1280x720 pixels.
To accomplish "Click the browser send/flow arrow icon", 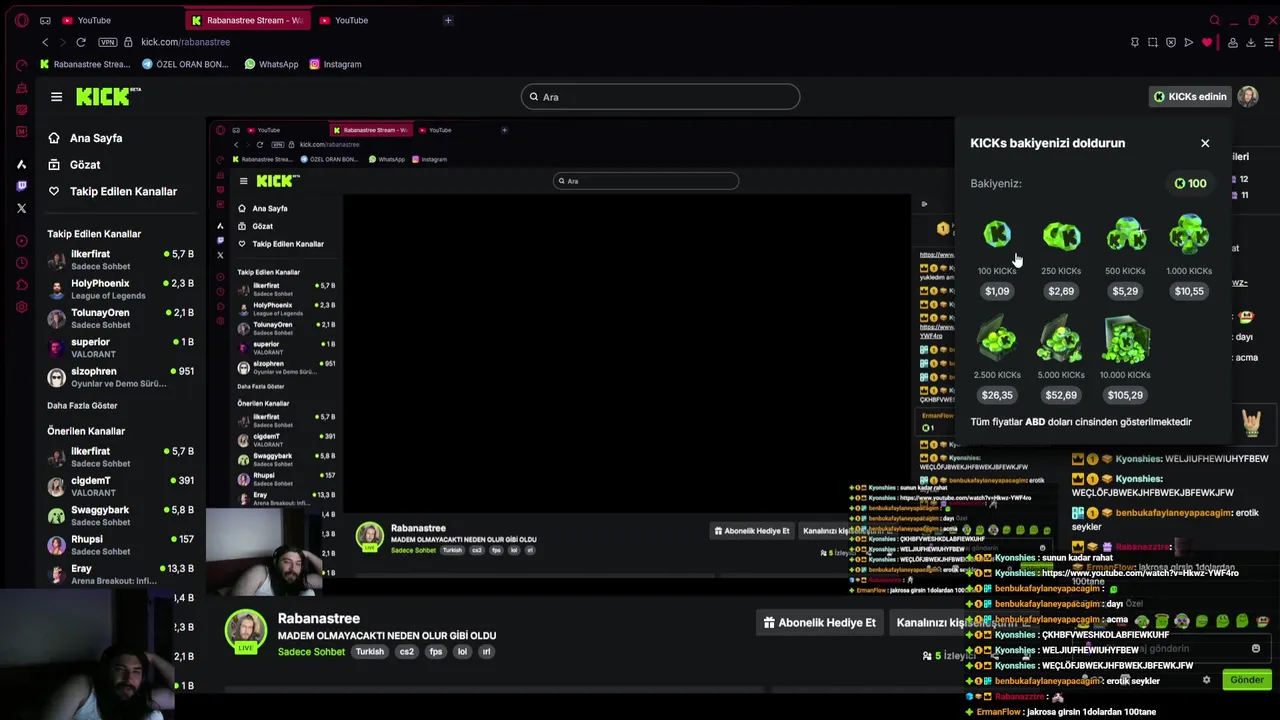I will click(x=1189, y=42).
